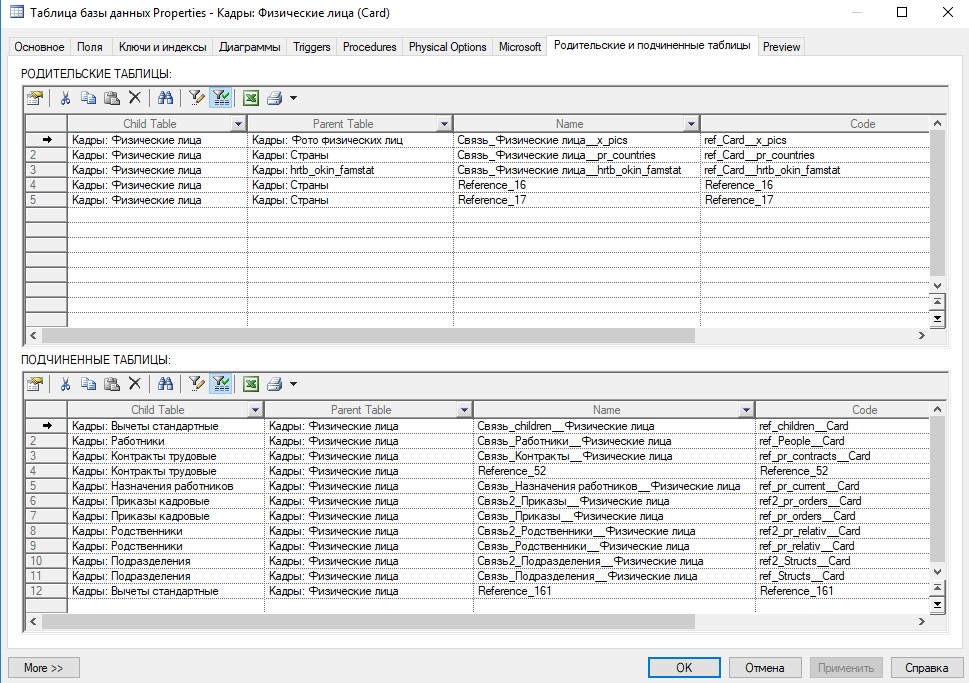Copy selected row in the parent tables toolbar
969x683 pixels.
coord(88,98)
